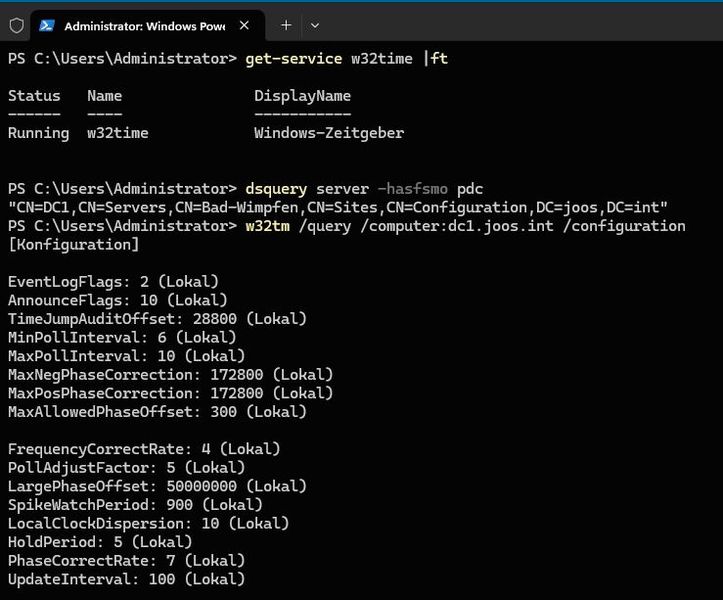
Task: Click the 'AnnounceFlags: 10 (Lokal)' line
Action: coord(118,300)
